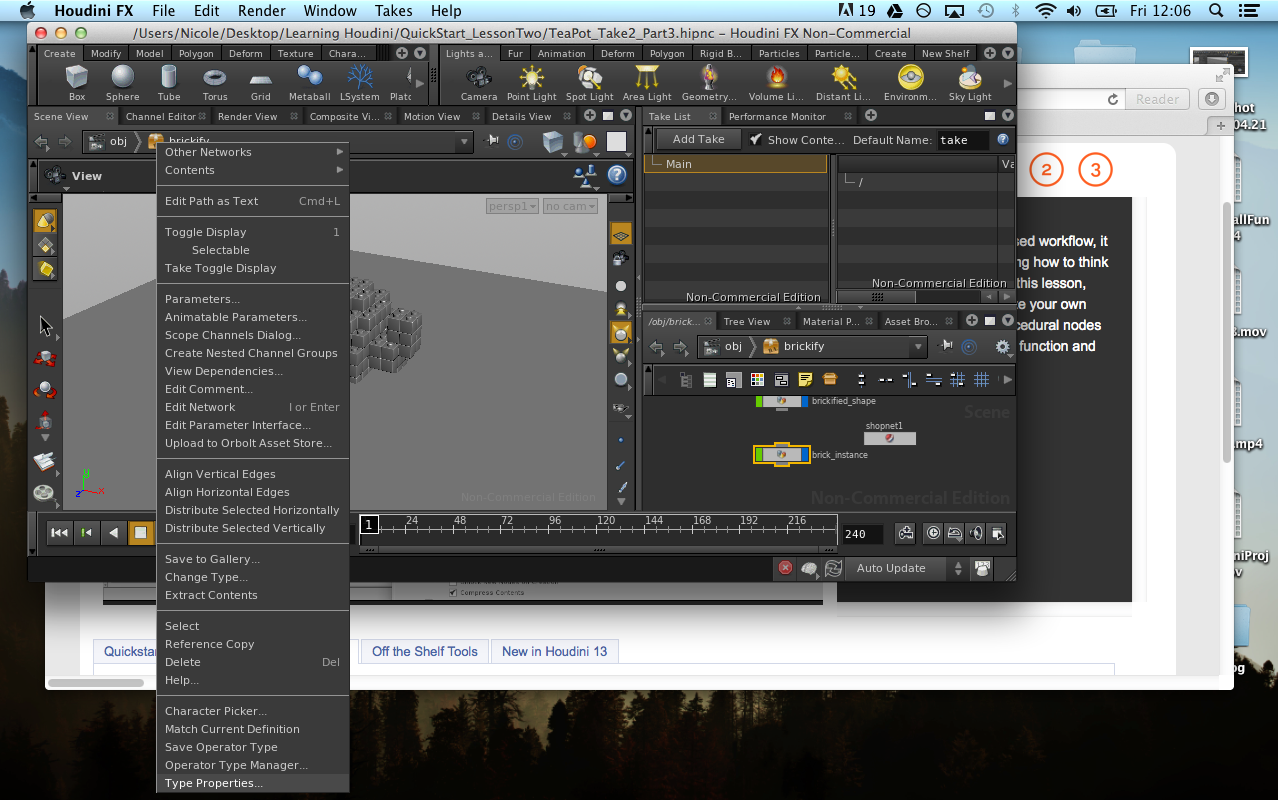Jump to first frame in playbar
The height and width of the screenshot is (800, 1278).
tap(59, 533)
